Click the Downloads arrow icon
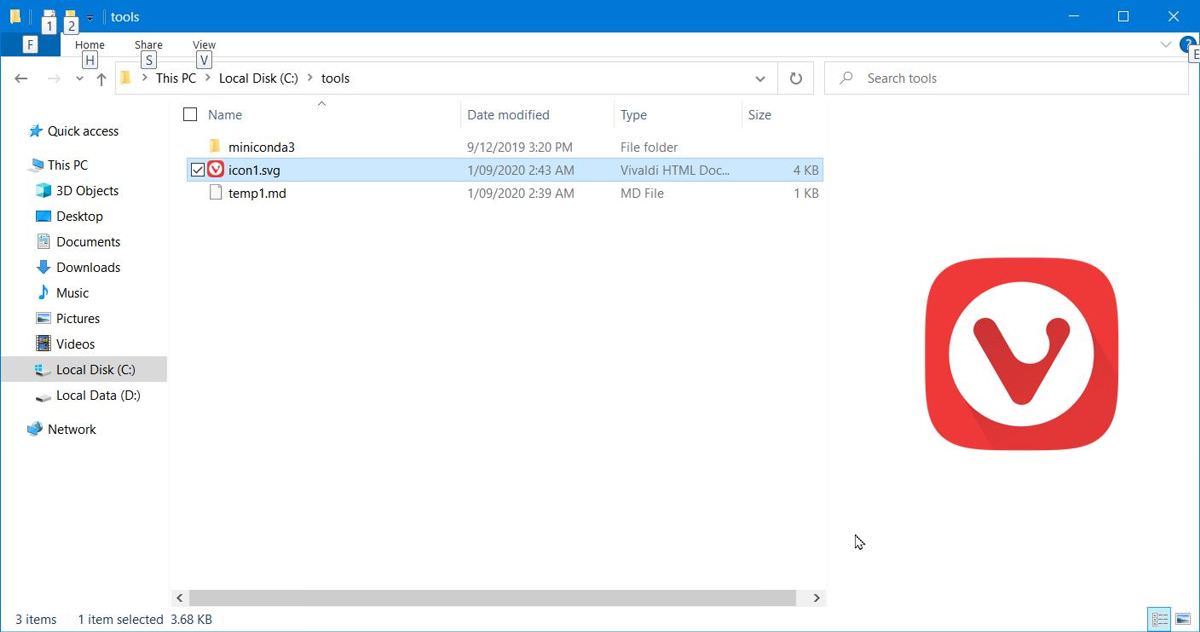 pos(43,267)
